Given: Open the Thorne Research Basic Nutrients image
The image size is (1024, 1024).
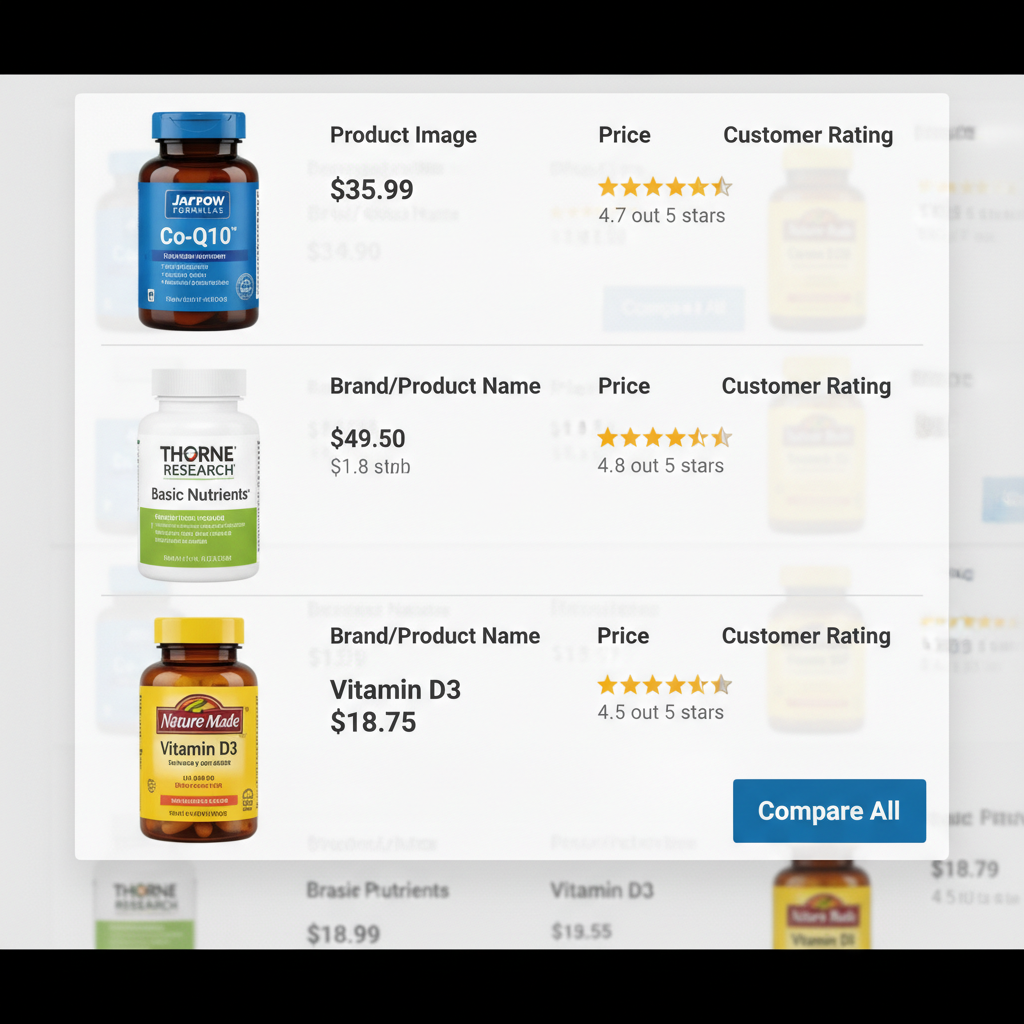Looking at the screenshot, I should pyautogui.click(x=199, y=475).
